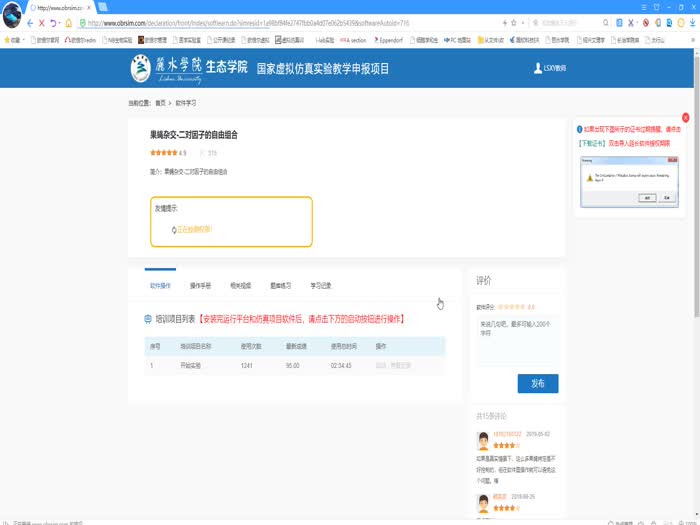700x525 pixels.
Task: Click the comment text input box
Action: click(x=515, y=340)
